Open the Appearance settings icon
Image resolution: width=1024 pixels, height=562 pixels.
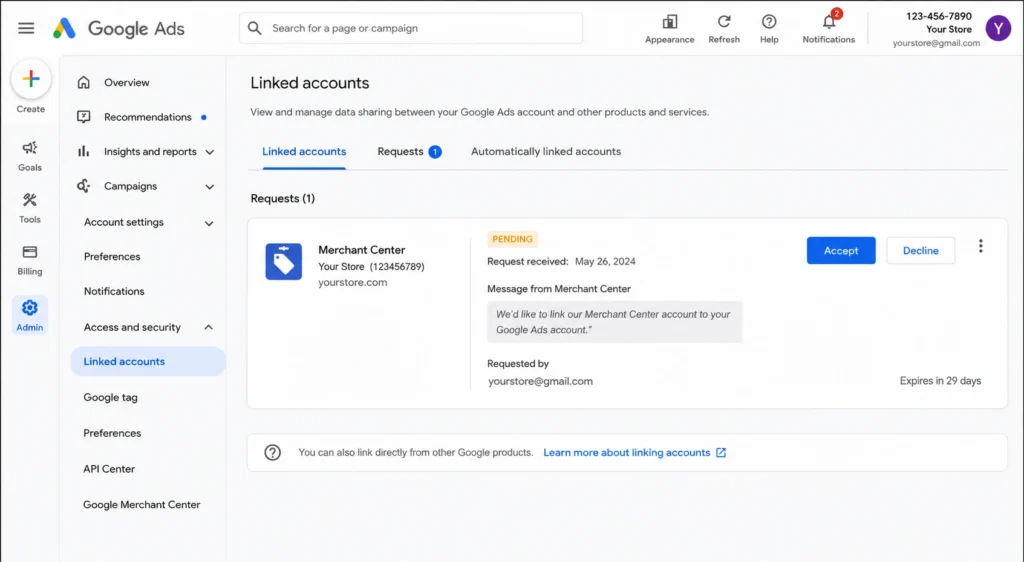[x=669, y=22]
